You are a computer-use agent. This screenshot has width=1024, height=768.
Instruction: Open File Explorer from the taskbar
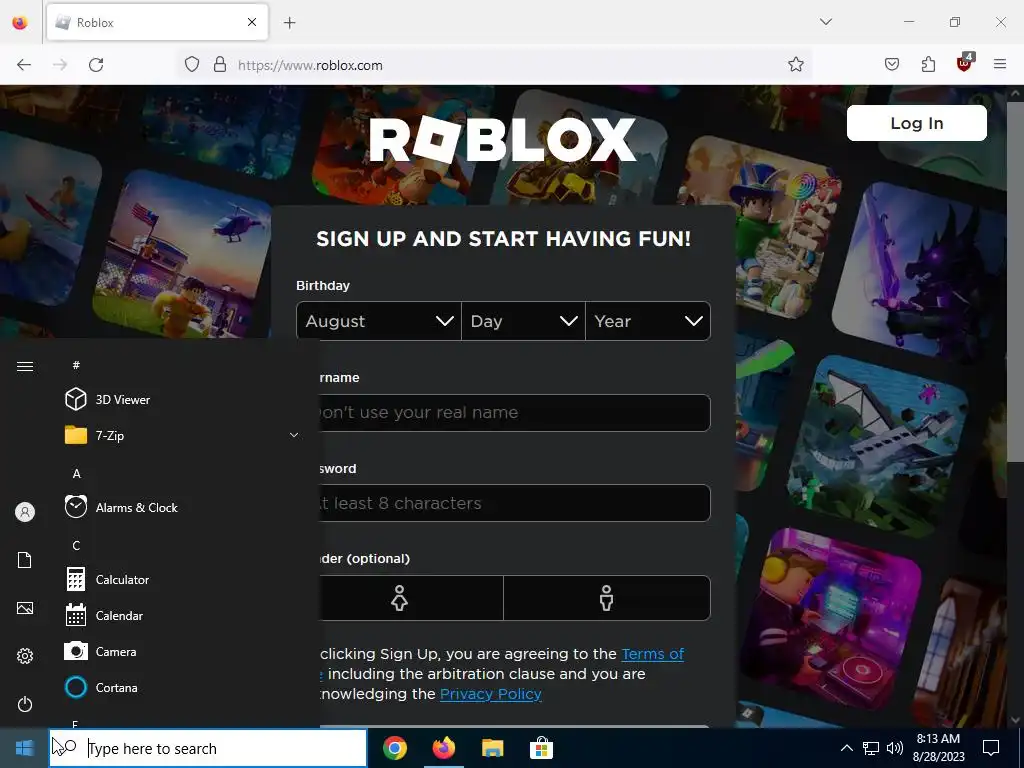tap(492, 748)
